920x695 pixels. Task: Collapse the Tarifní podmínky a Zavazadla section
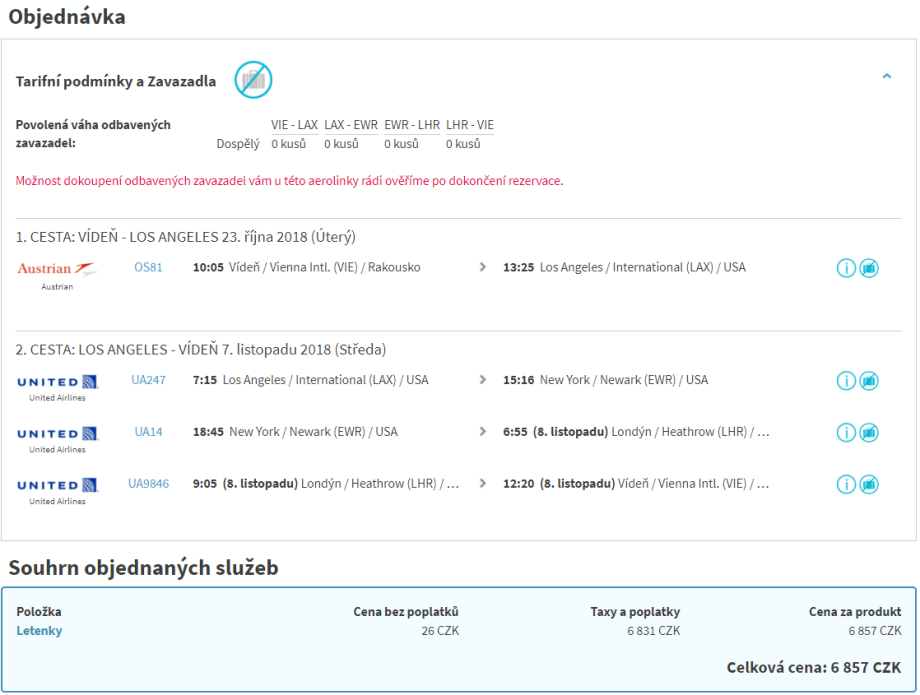(x=886, y=76)
